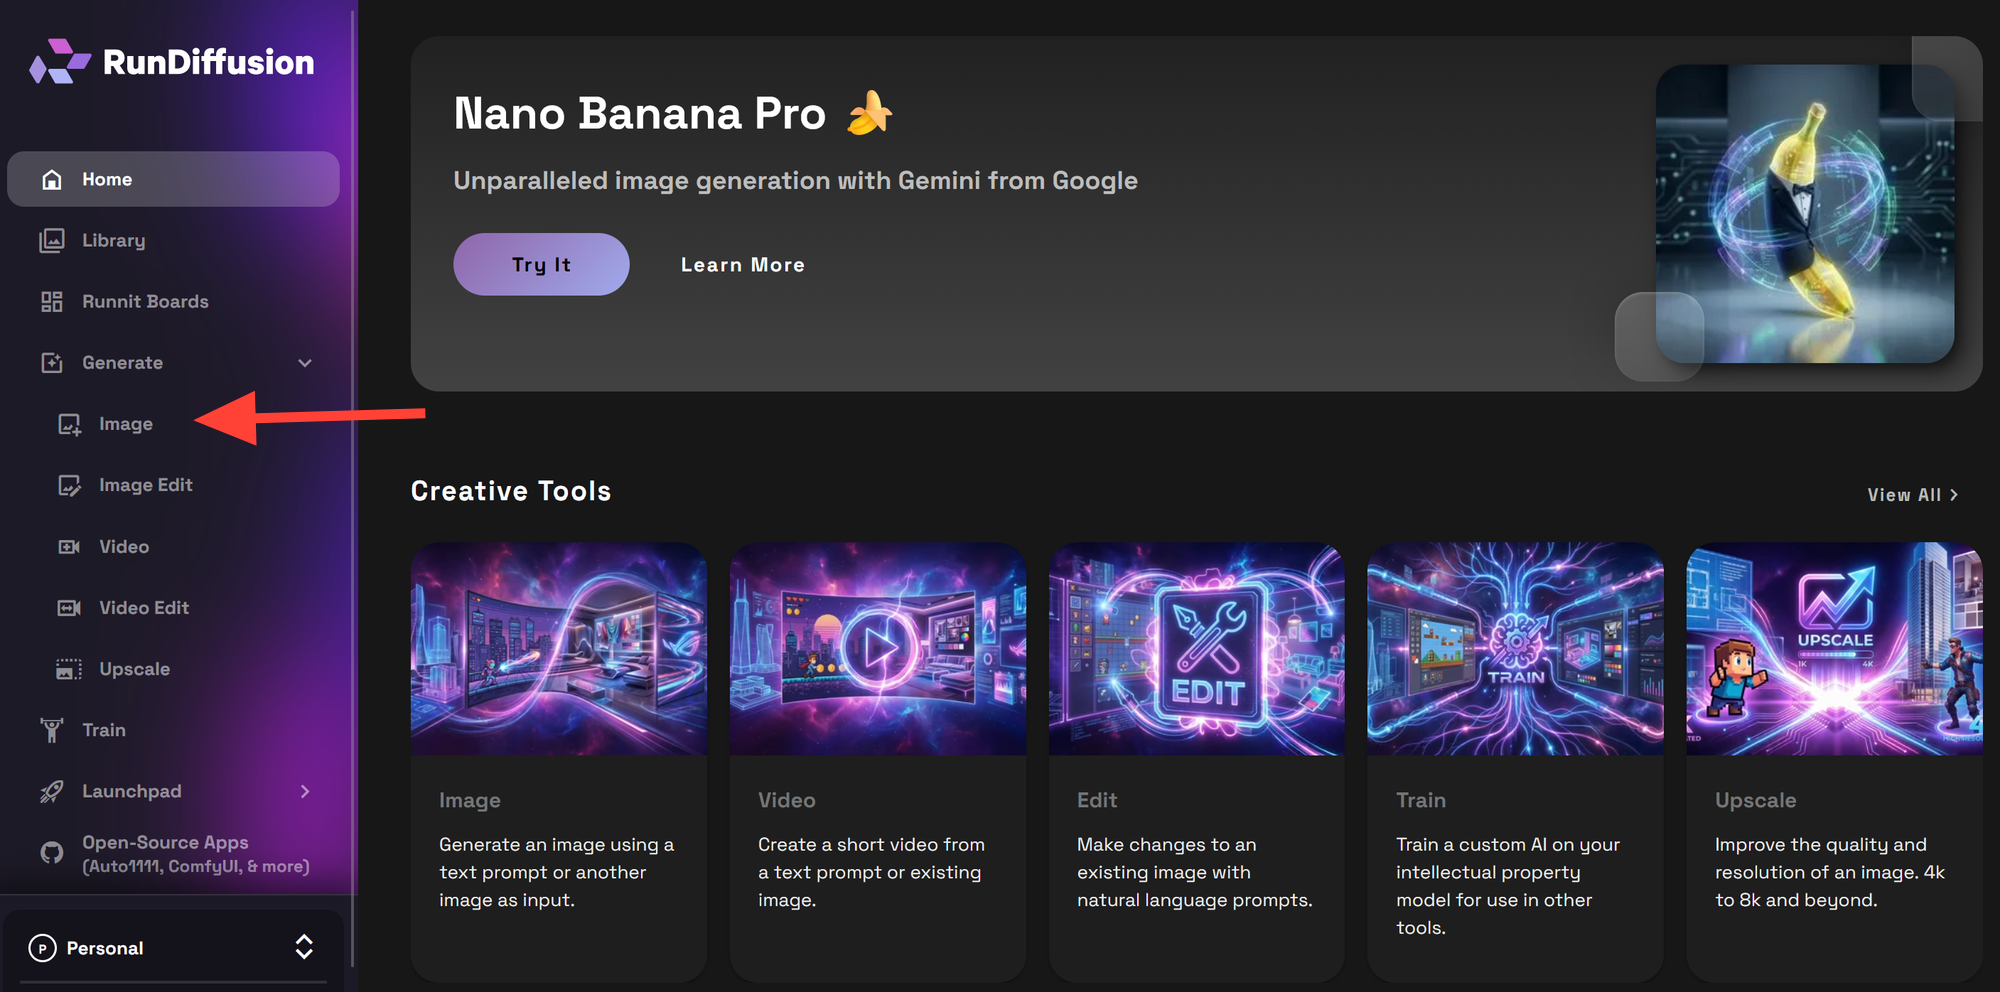Click the Learn More link

coord(743,265)
